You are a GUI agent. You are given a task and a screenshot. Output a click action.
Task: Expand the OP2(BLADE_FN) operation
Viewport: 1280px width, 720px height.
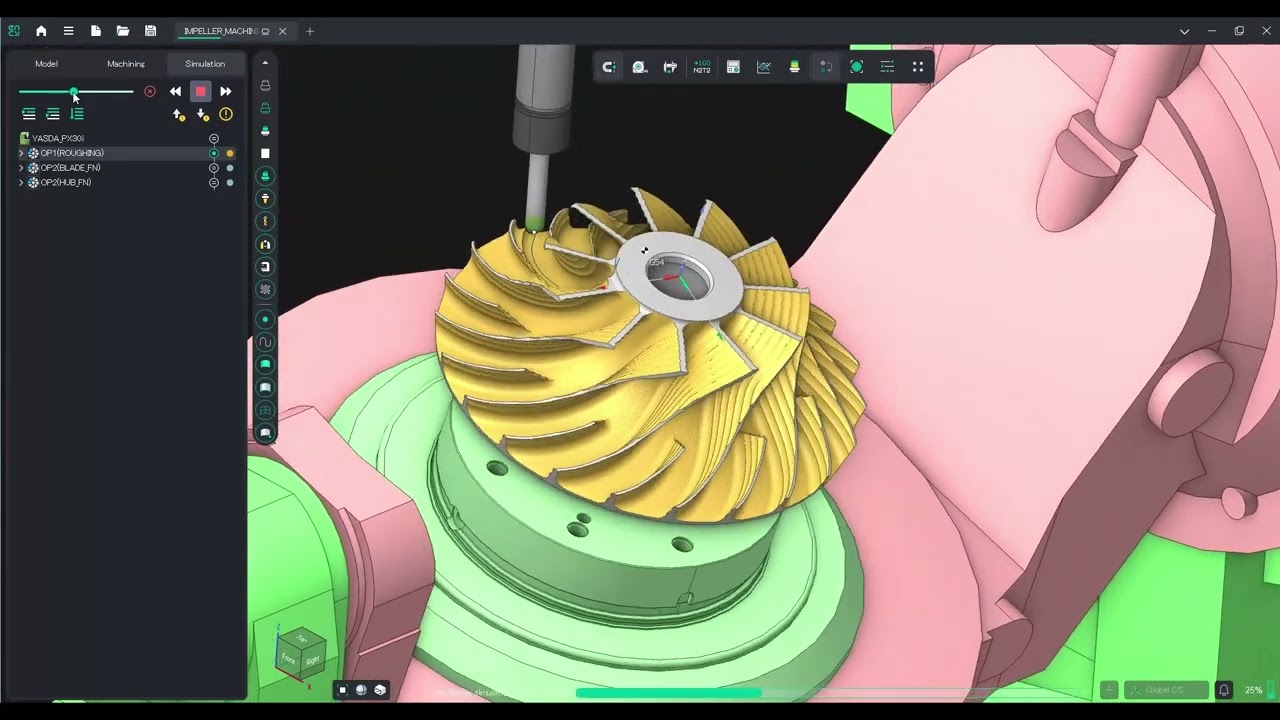point(21,168)
